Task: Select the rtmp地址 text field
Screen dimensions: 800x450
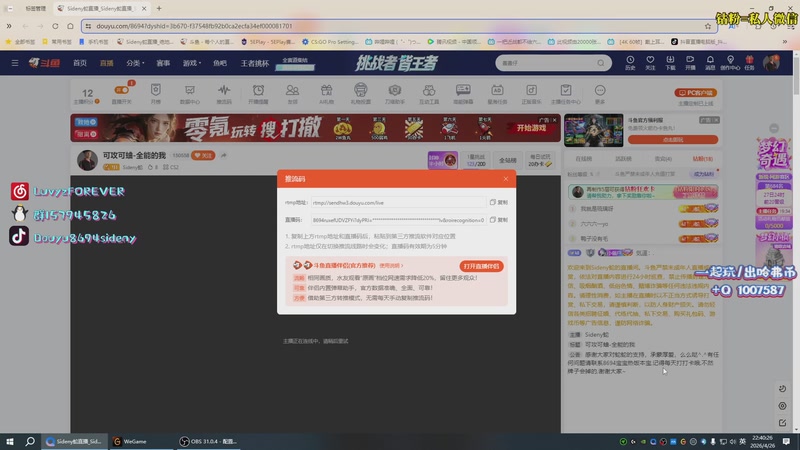Action: [398, 203]
